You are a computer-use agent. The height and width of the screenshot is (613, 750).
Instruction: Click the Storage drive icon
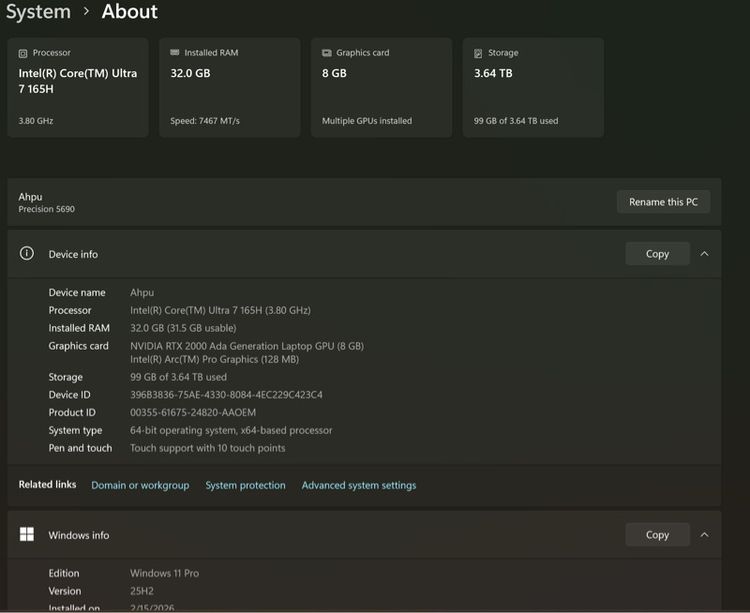(x=478, y=53)
